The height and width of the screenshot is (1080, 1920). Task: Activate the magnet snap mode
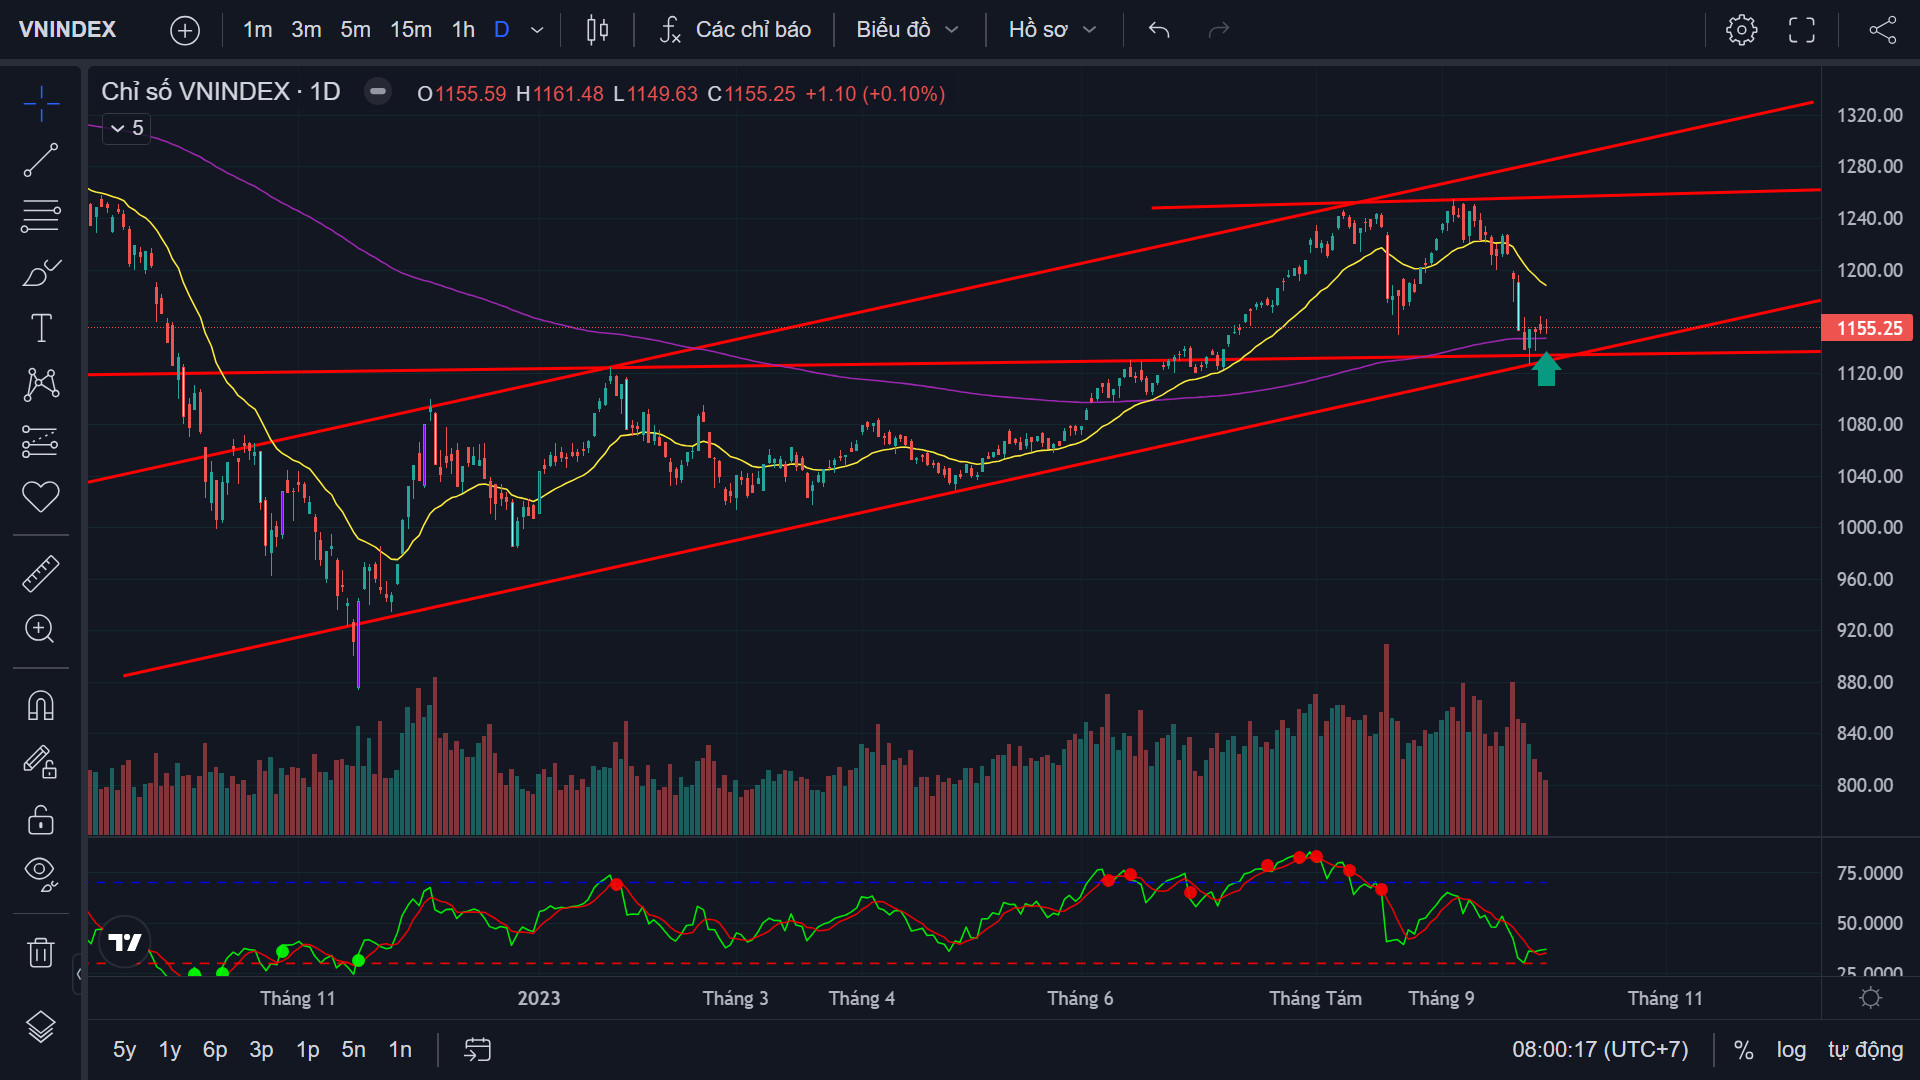(x=41, y=706)
